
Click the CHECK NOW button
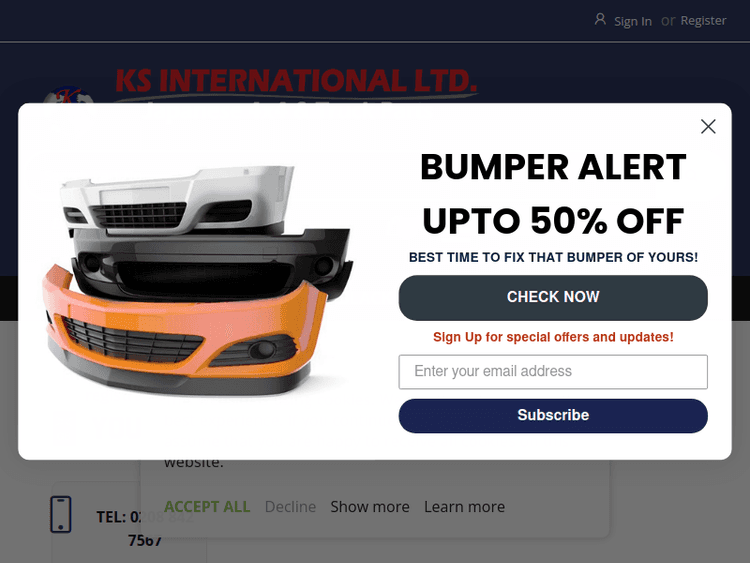point(553,298)
